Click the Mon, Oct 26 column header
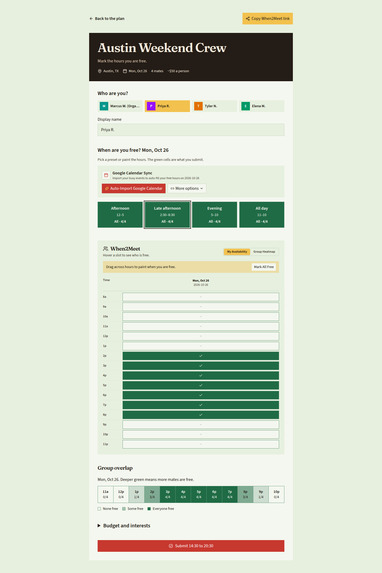382x573 pixels. pyautogui.click(x=201, y=282)
